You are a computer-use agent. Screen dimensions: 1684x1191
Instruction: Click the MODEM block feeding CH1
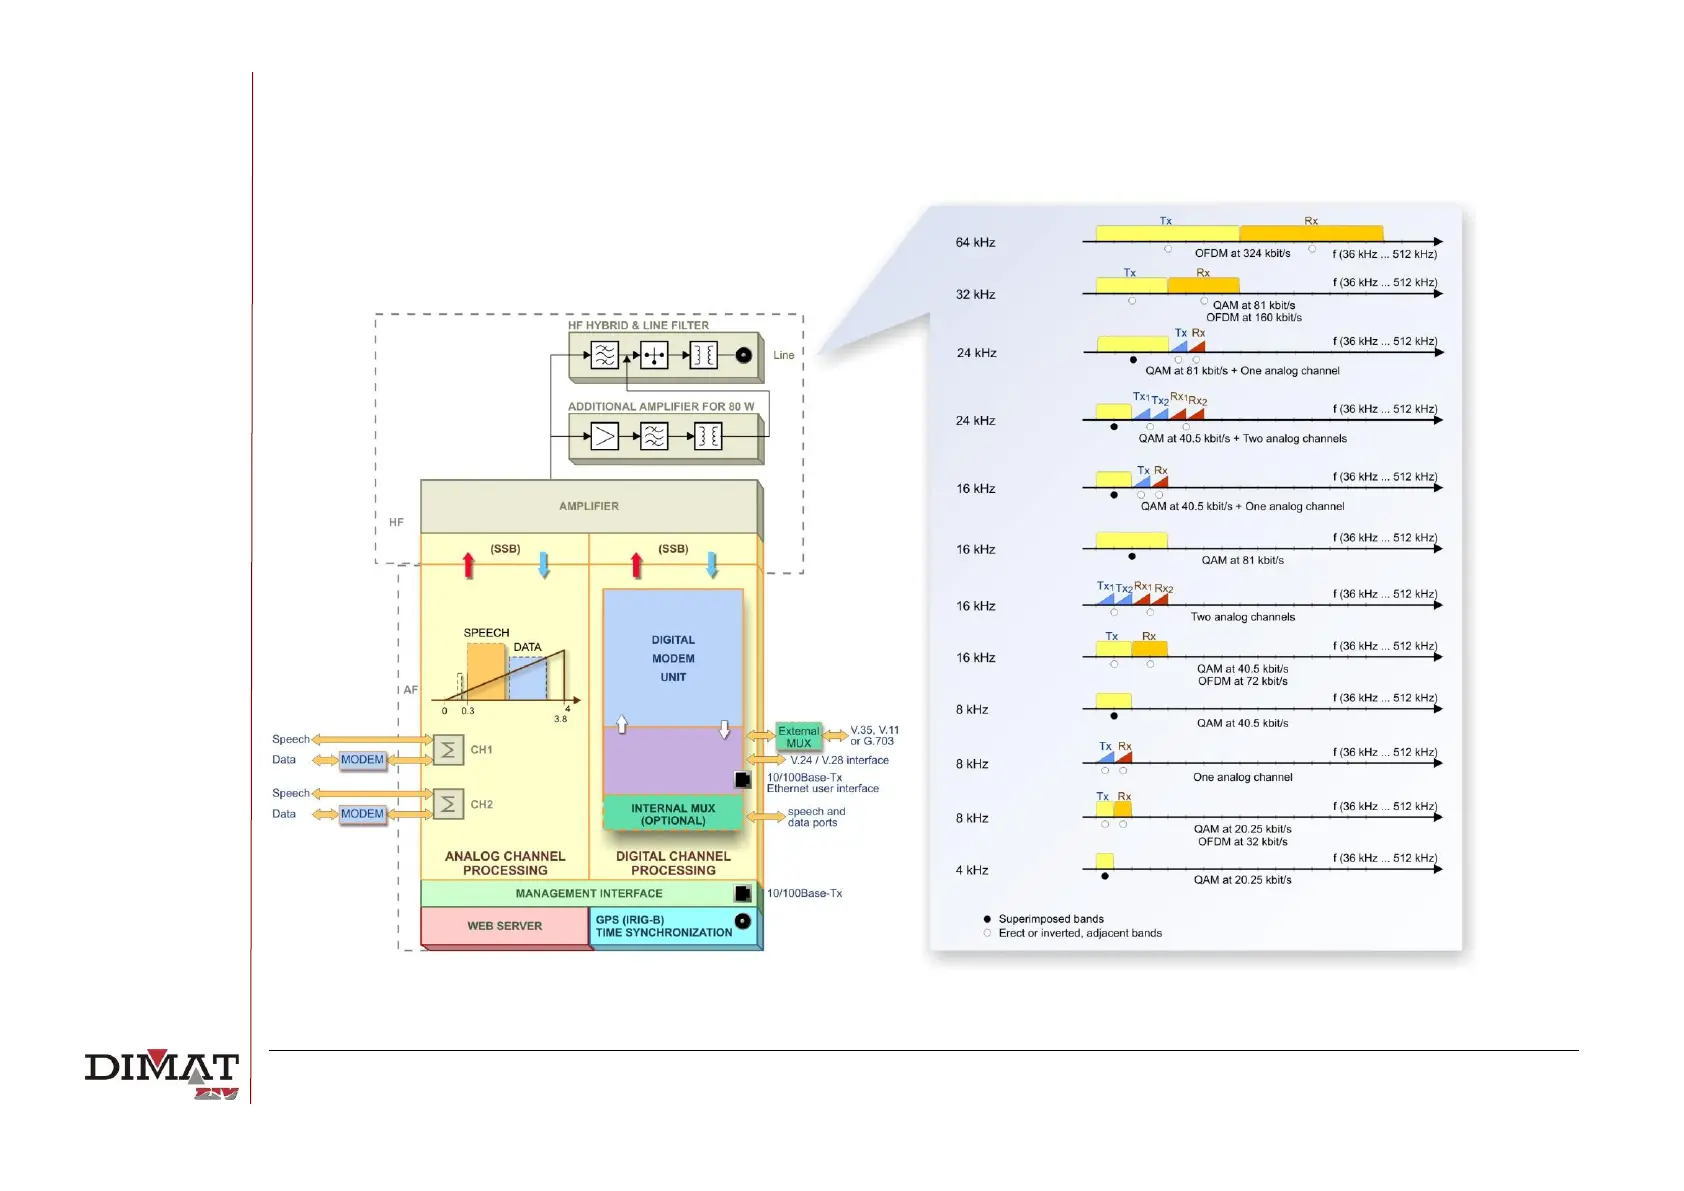tap(362, 760)
